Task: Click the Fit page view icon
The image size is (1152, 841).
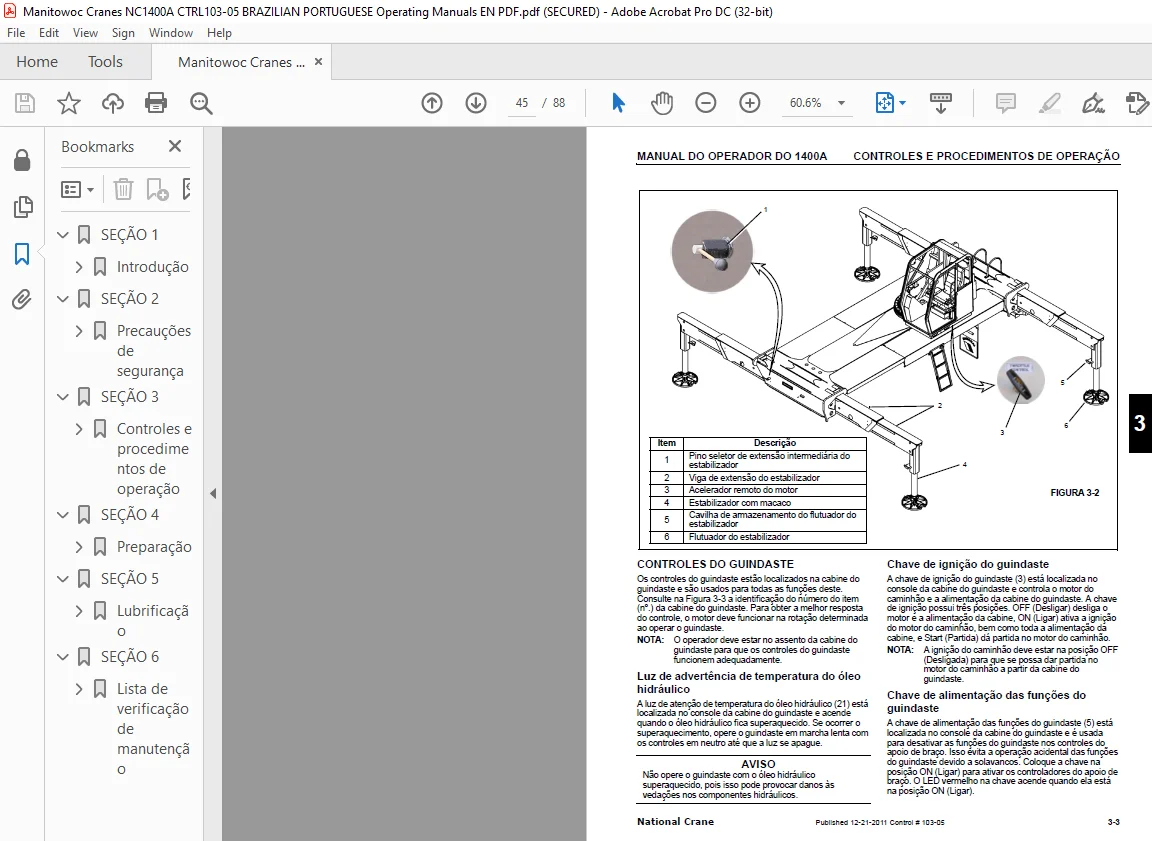Action: (x=885, y=103)
